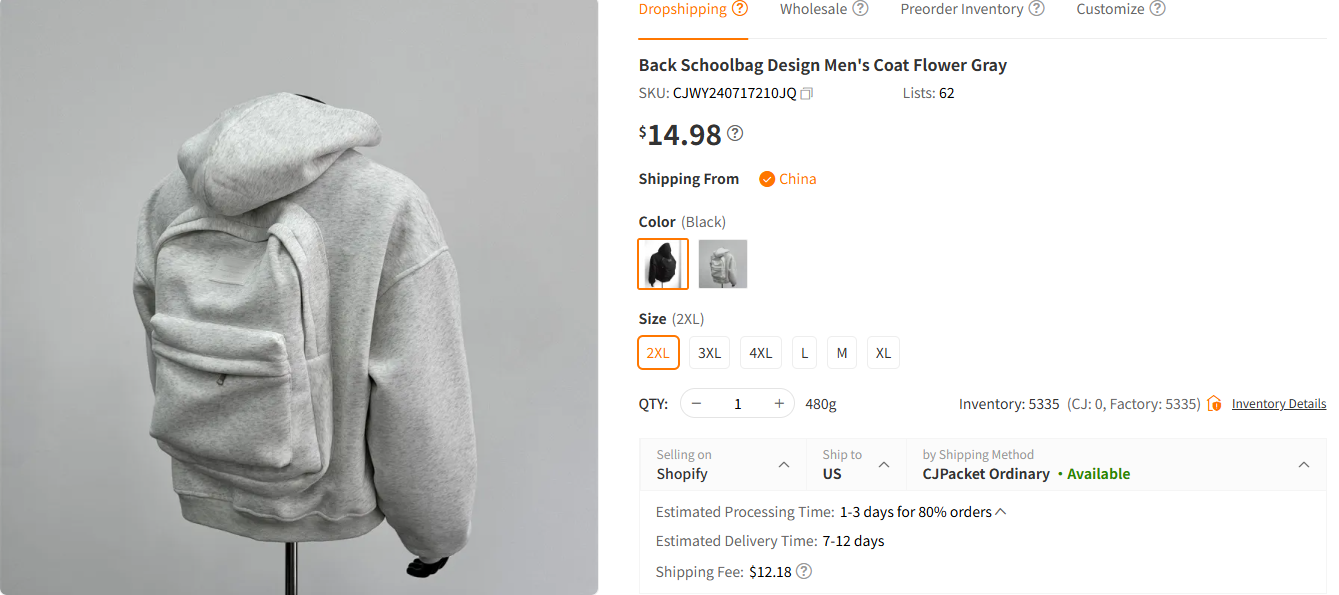Select the black color swatch
1339x595 pixels.
663,263
